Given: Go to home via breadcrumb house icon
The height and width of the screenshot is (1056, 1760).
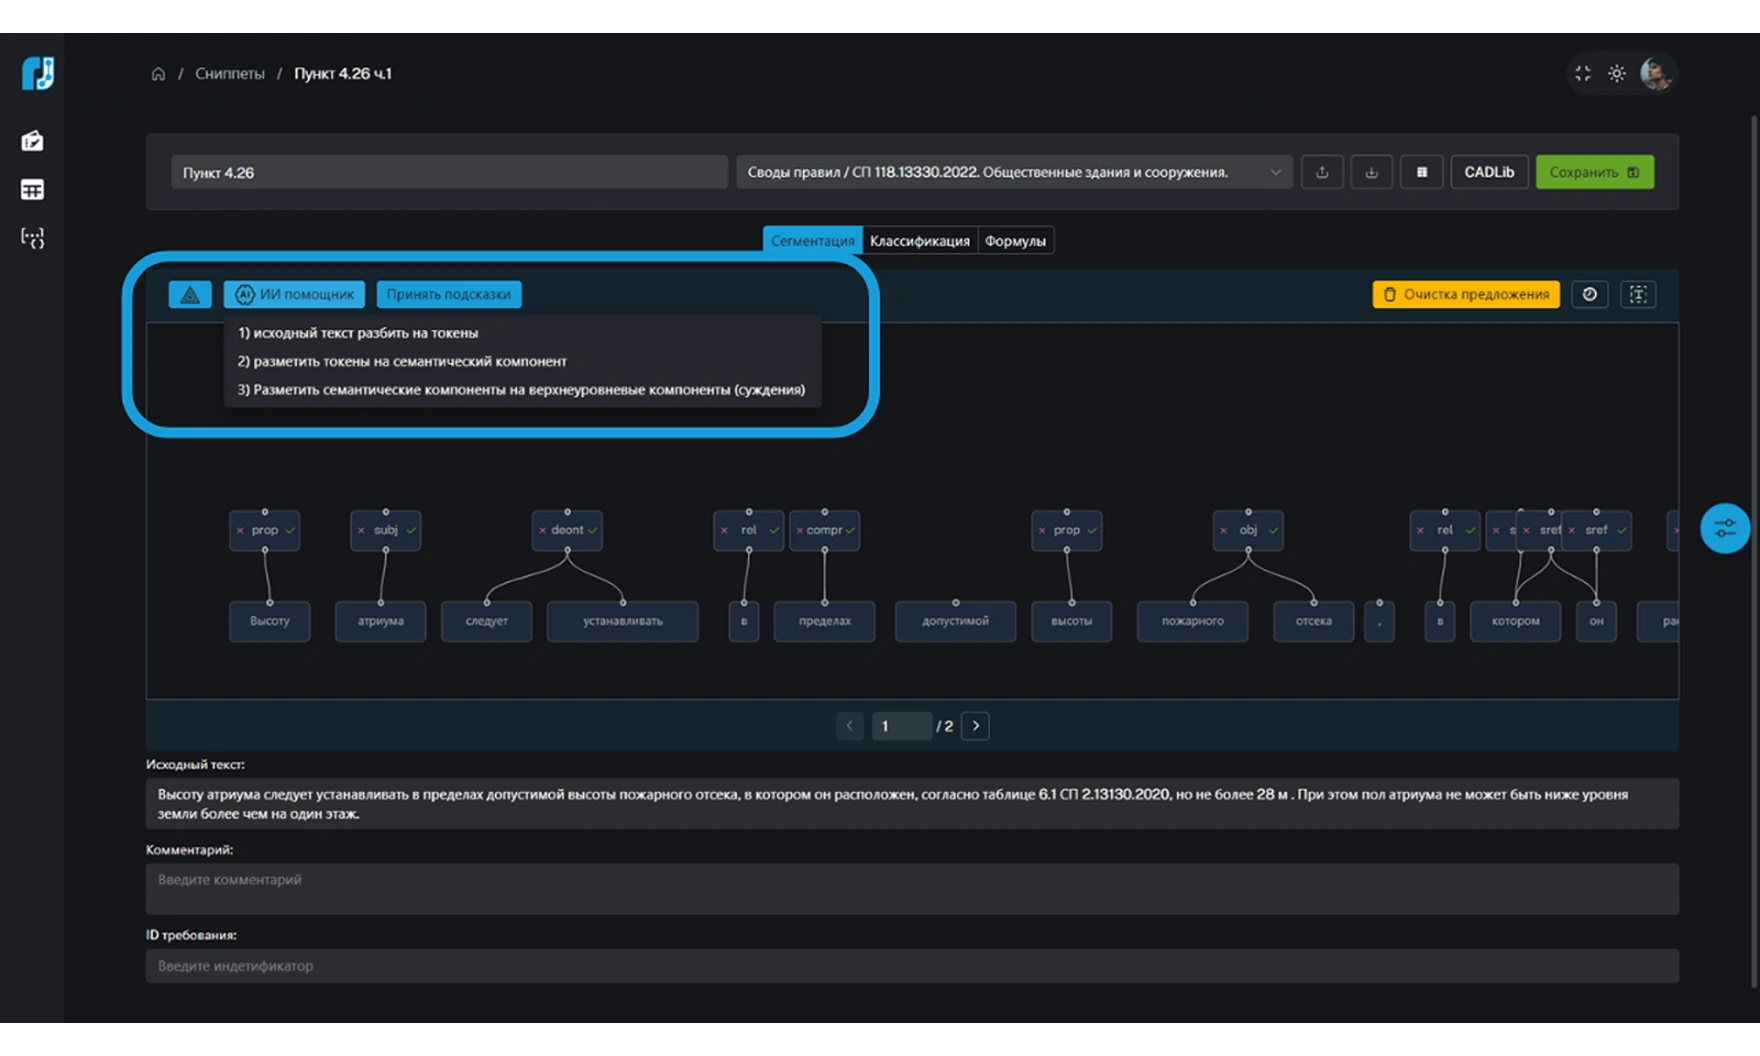Looking at the screenshot, I should coord(158,74).
